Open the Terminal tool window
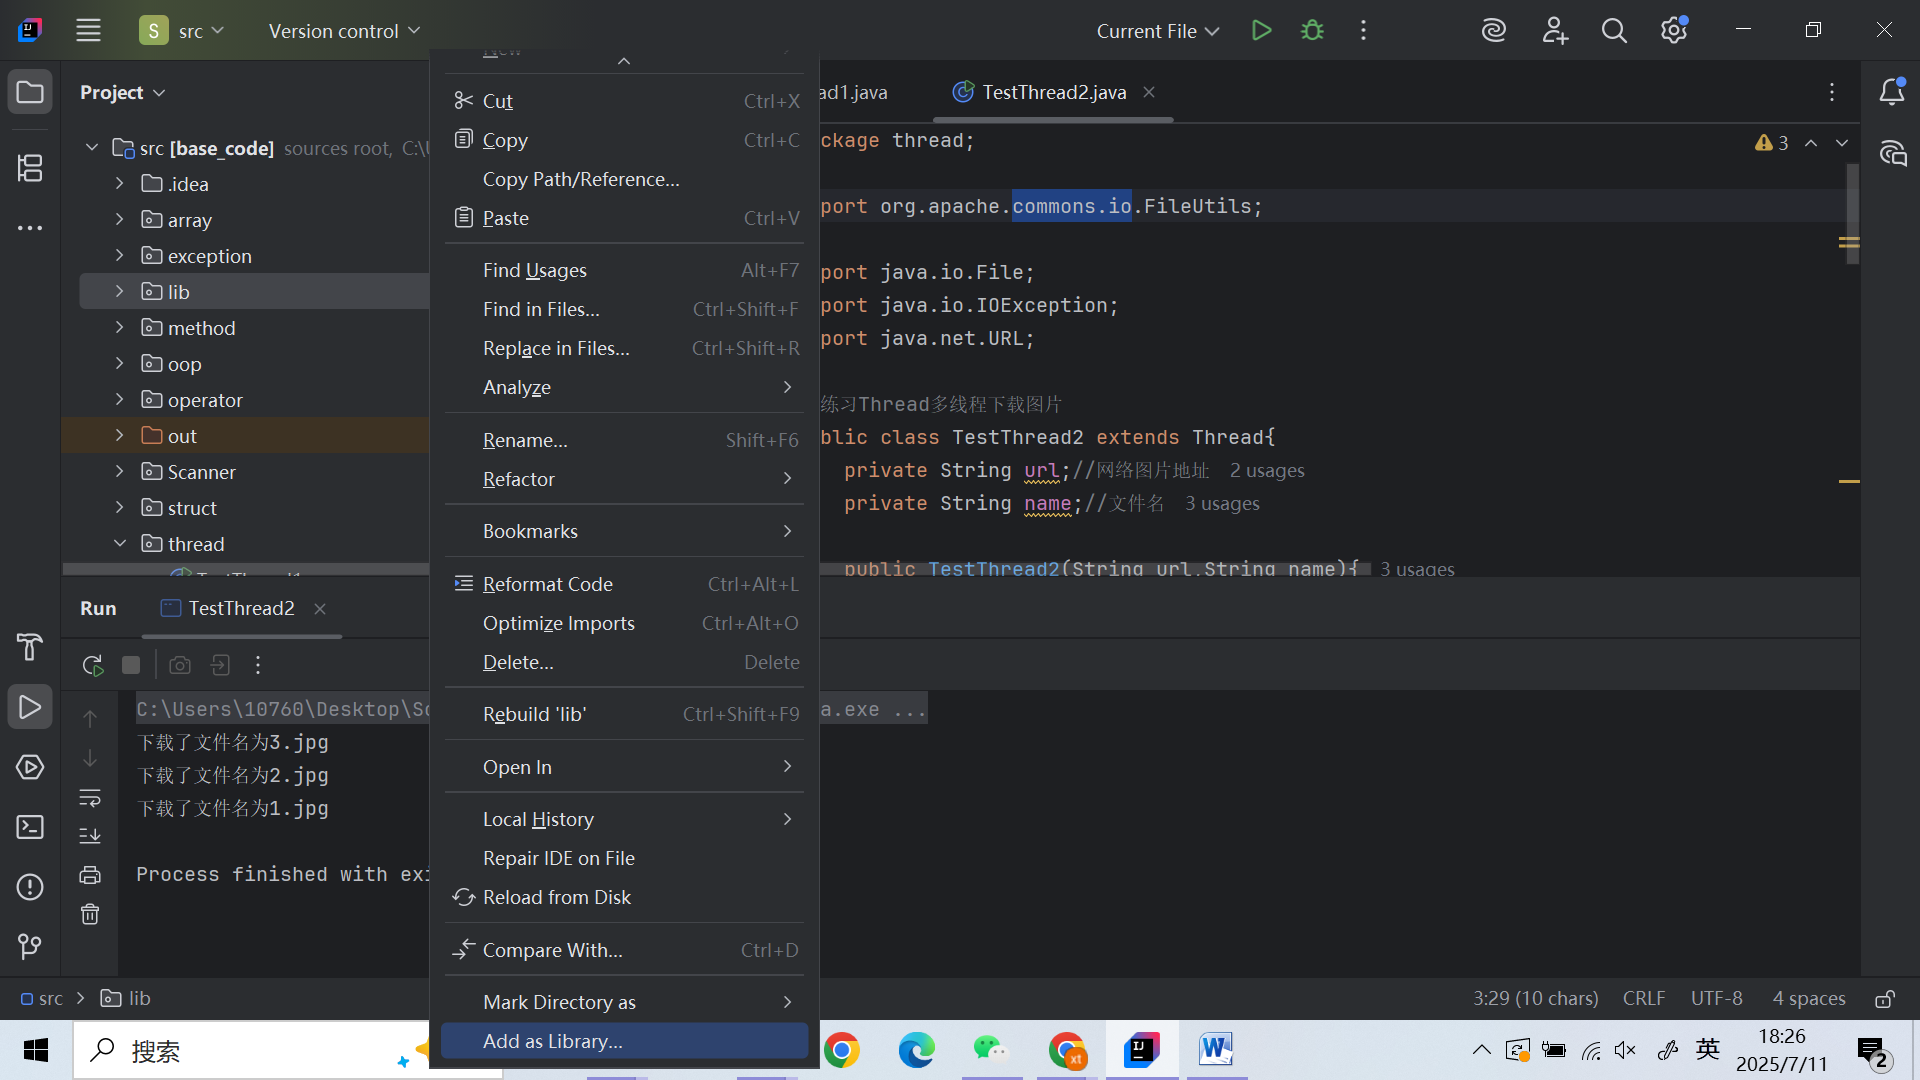 pos(30,827)
